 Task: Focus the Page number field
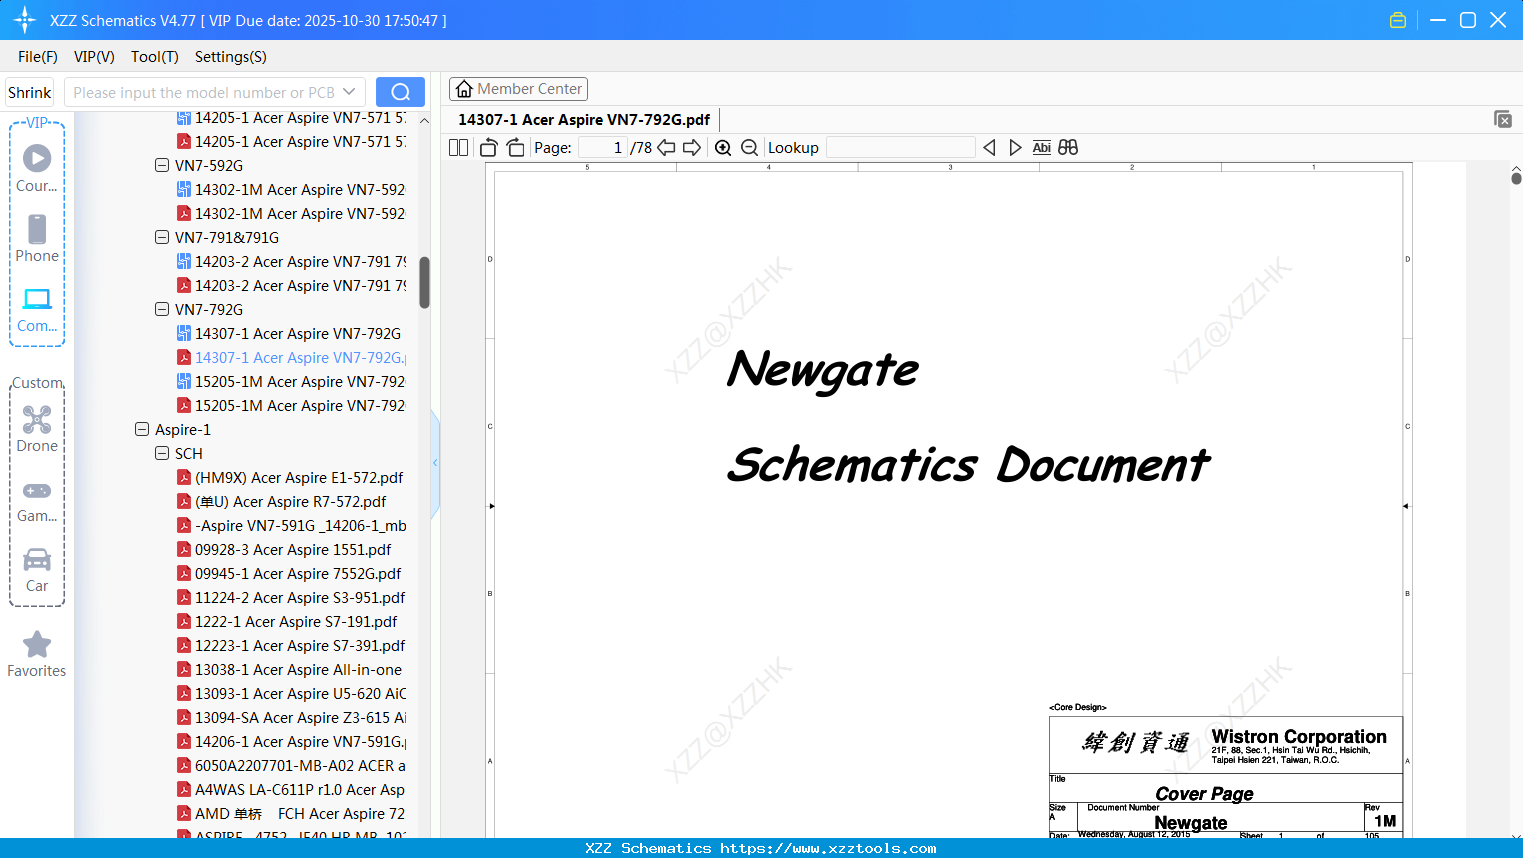coord(602,148)
